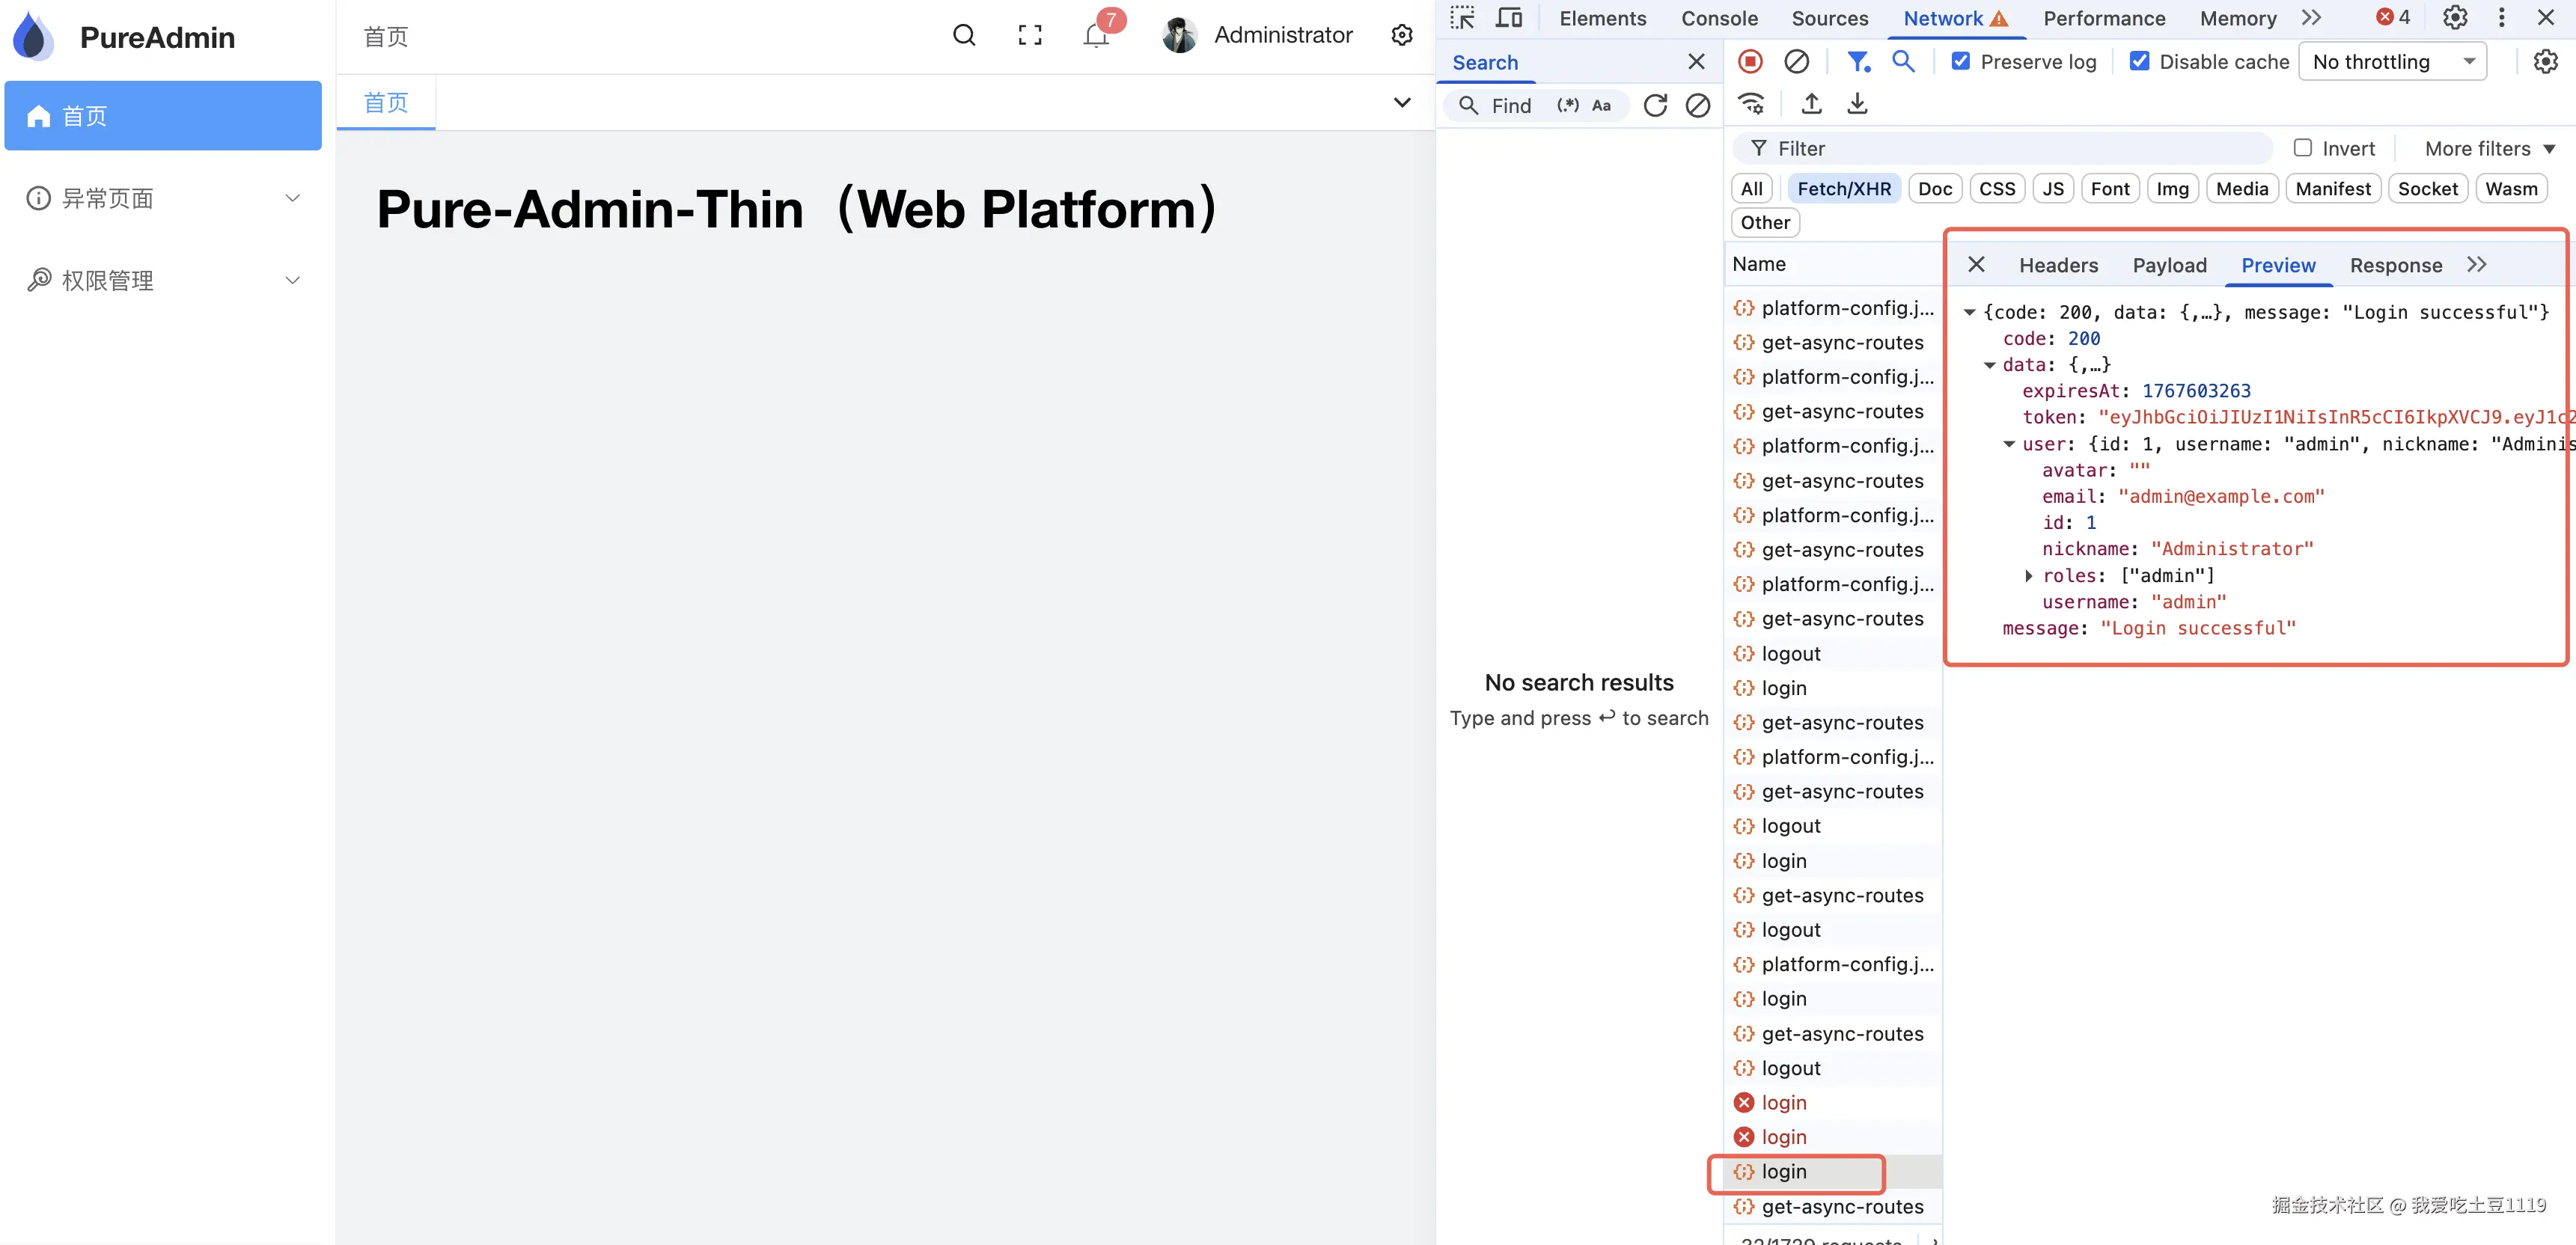Open network conditions wifi icon
Viewport: 2576px width, 1245px height.
[1751, 104]
